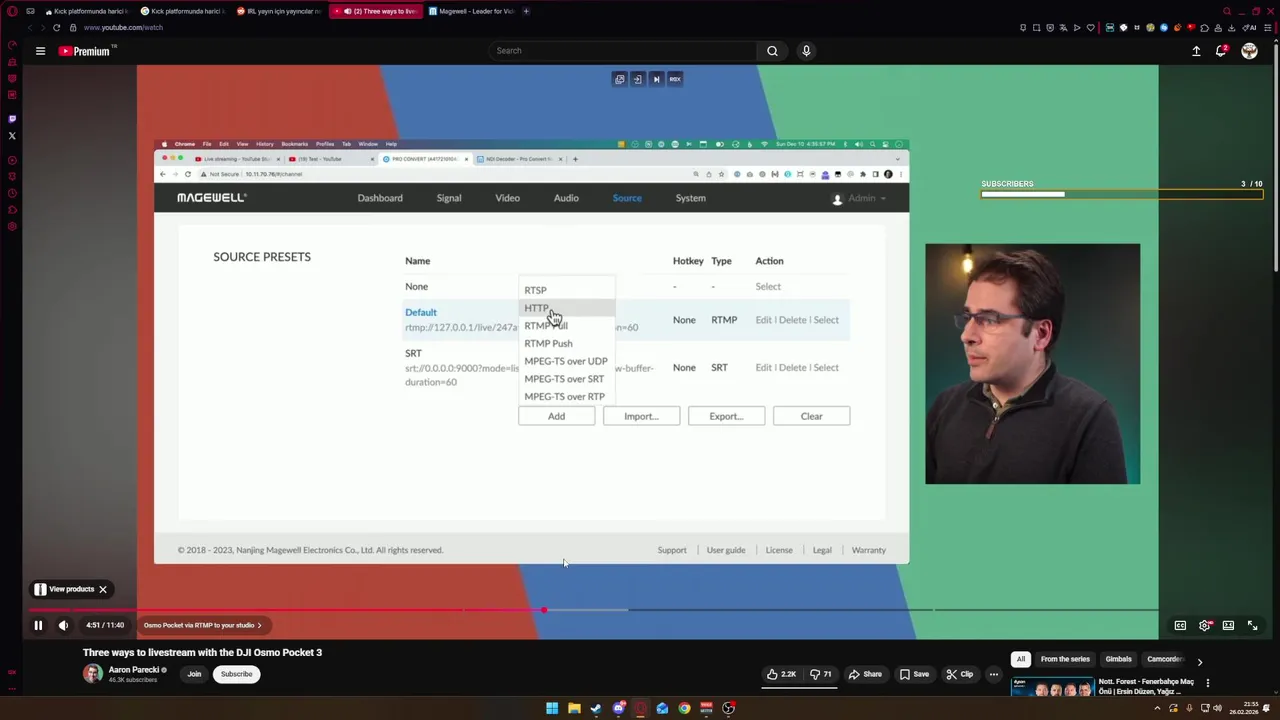Mute the video volume
This screenshot has width=1280, height=720.
tap(63, 625)
